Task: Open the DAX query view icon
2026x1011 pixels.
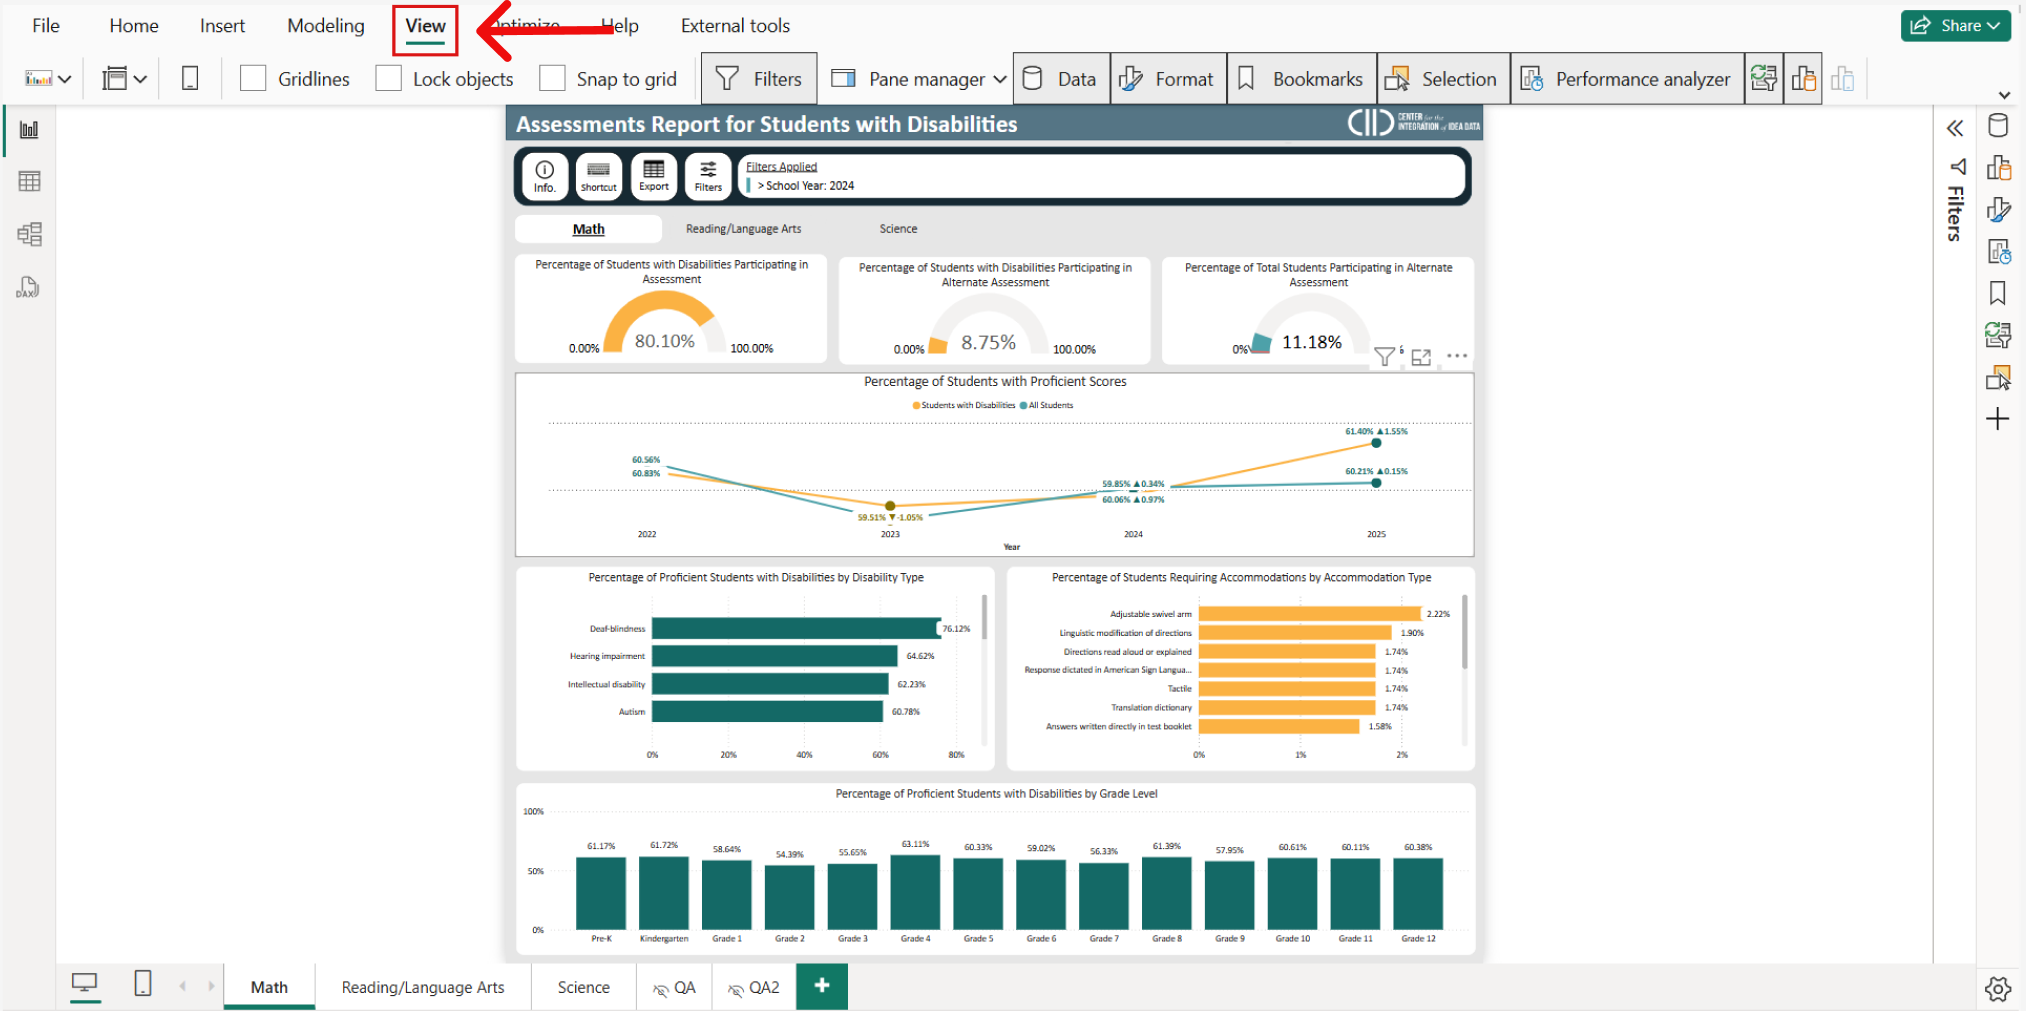Action: pyautogui.click(x=28, y=288)
